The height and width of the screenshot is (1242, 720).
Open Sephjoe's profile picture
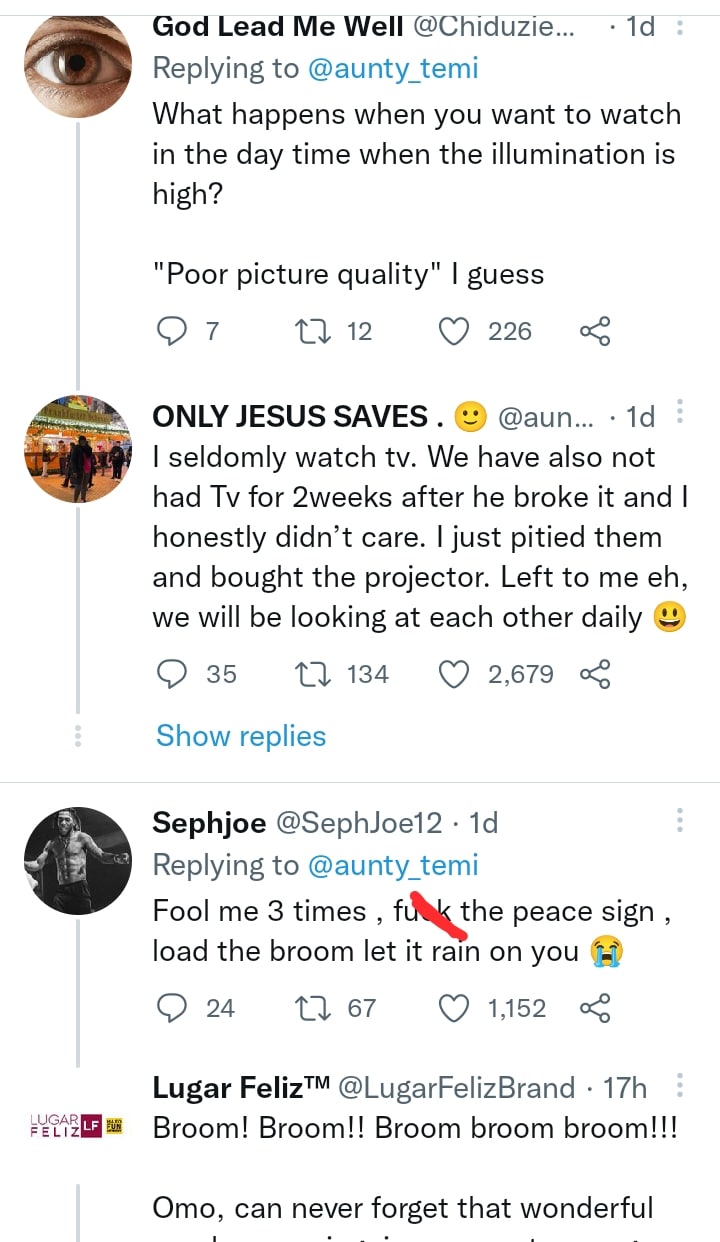tap(77, 861)
